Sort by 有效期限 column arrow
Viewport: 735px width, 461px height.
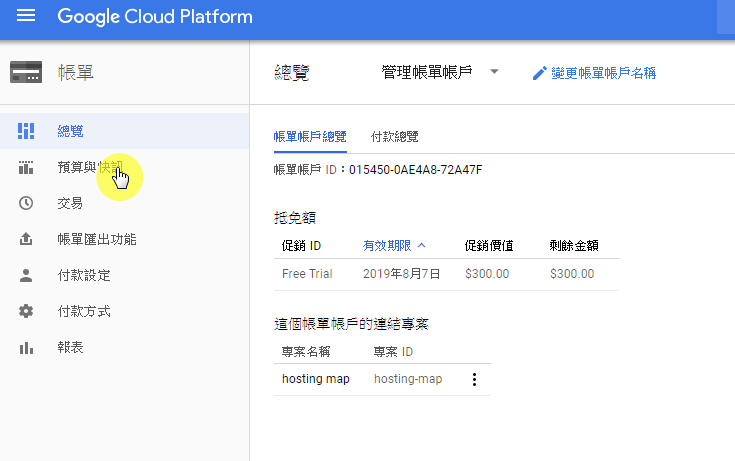click(421, 245)
